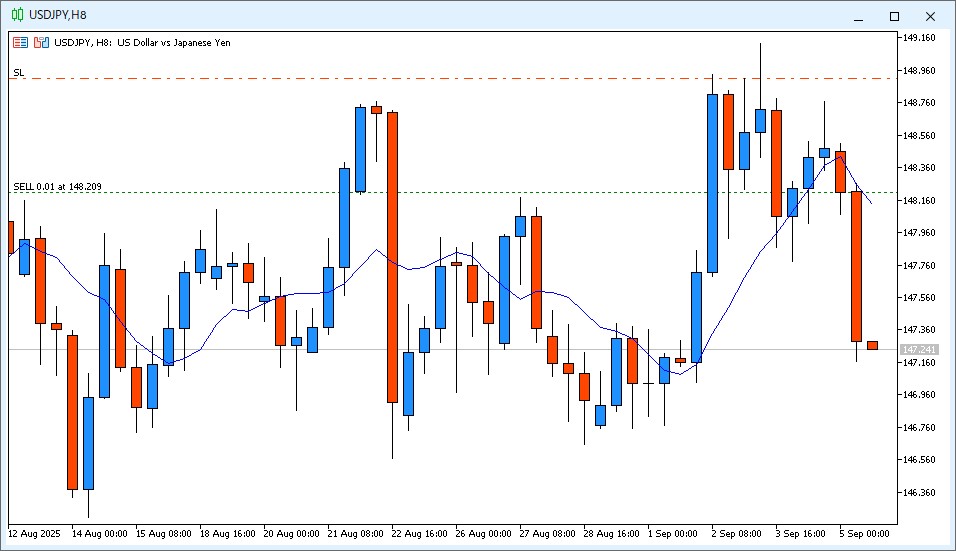Image resolution: width=956 pixels, height=551 pixels.
Task: Click the 148.560 price scale label
Action: tap(919, 135)
